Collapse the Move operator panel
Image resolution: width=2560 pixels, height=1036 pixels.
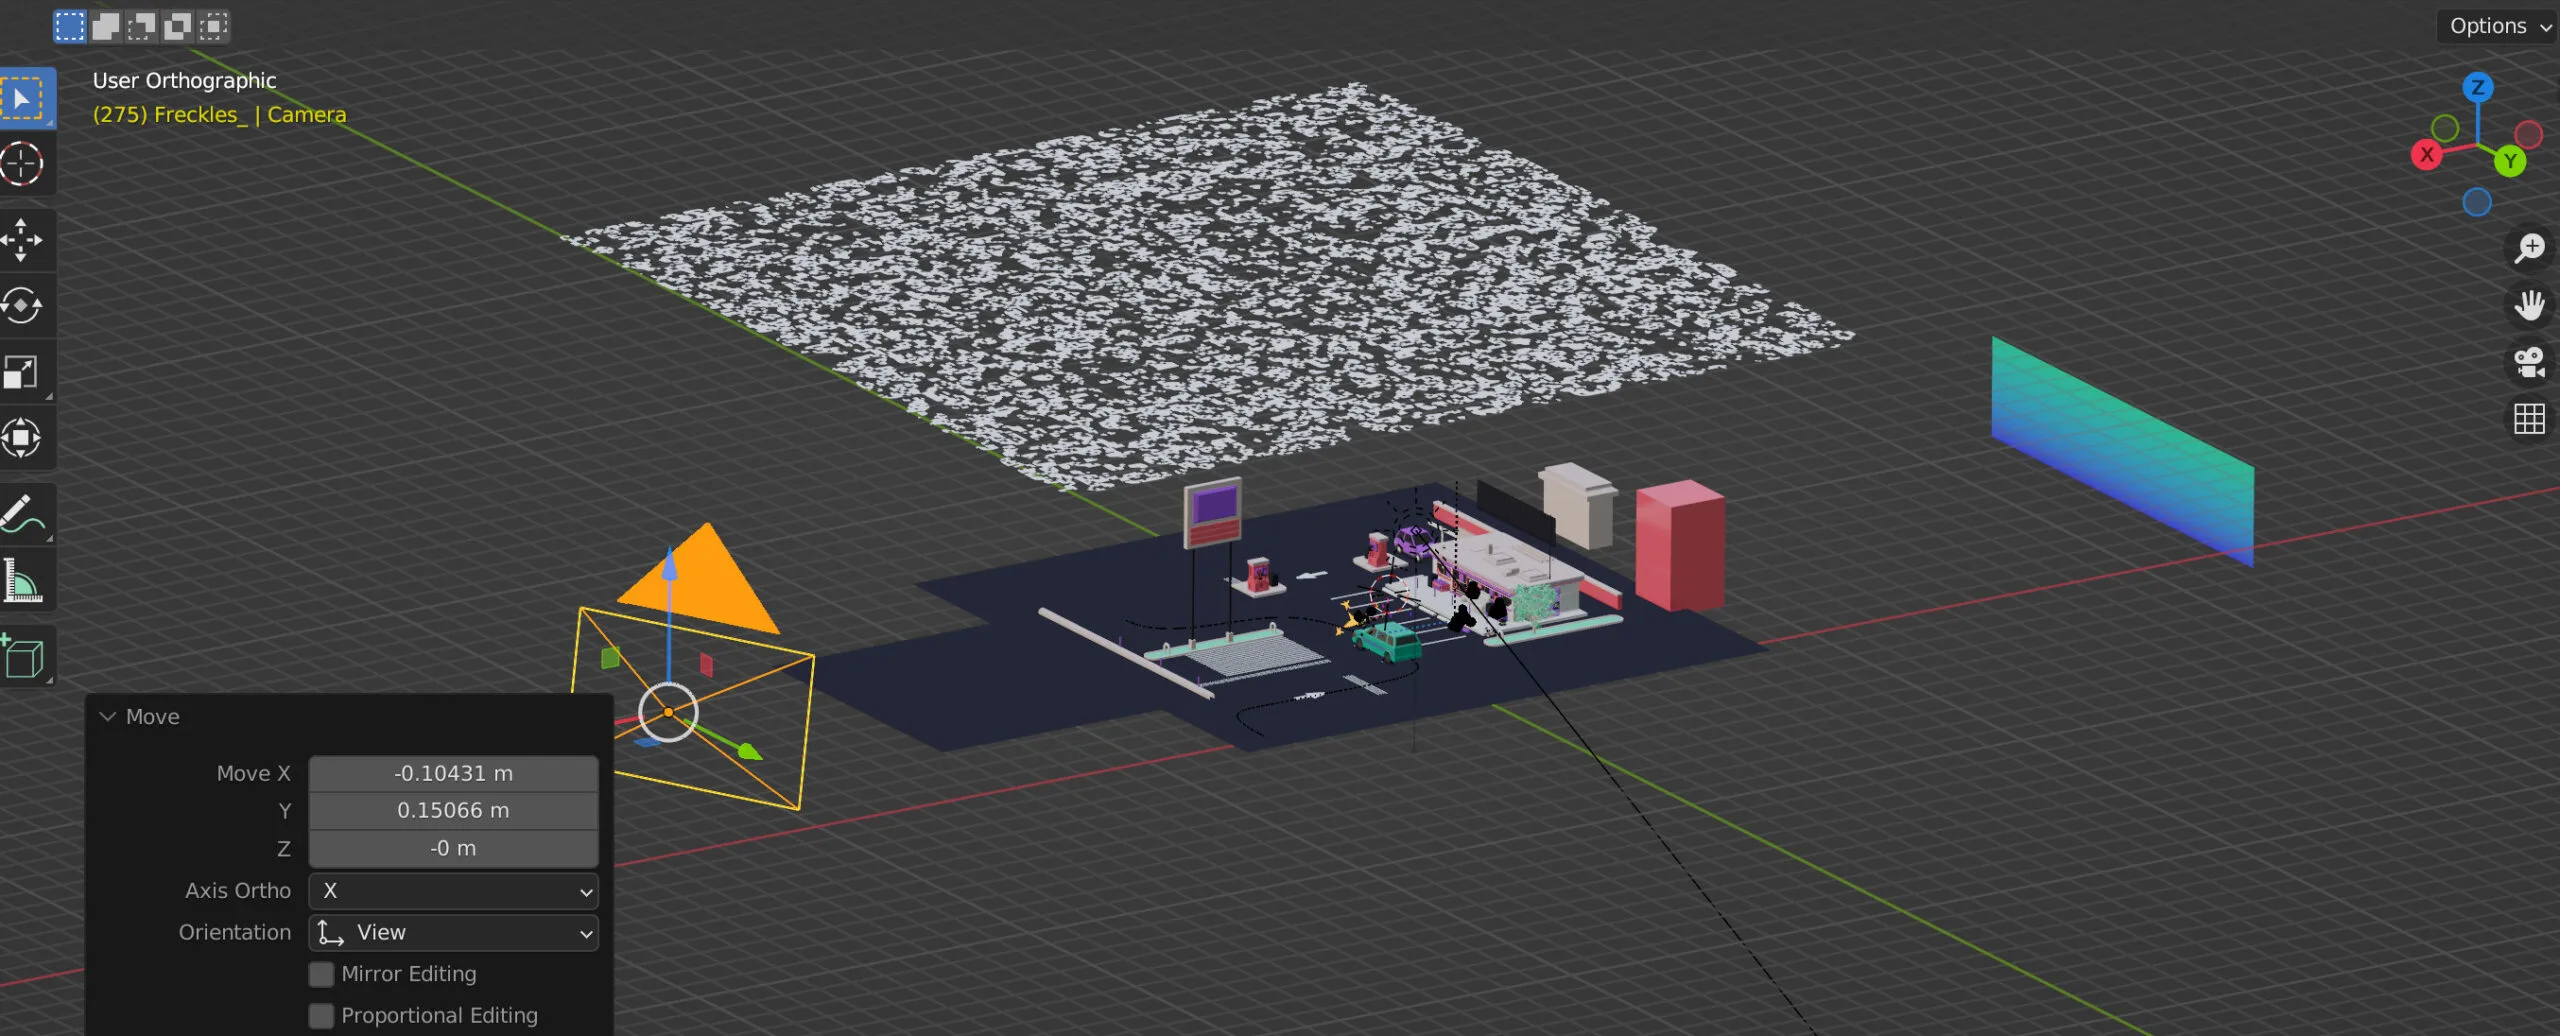pyautogui.click(x=108, y=717)
